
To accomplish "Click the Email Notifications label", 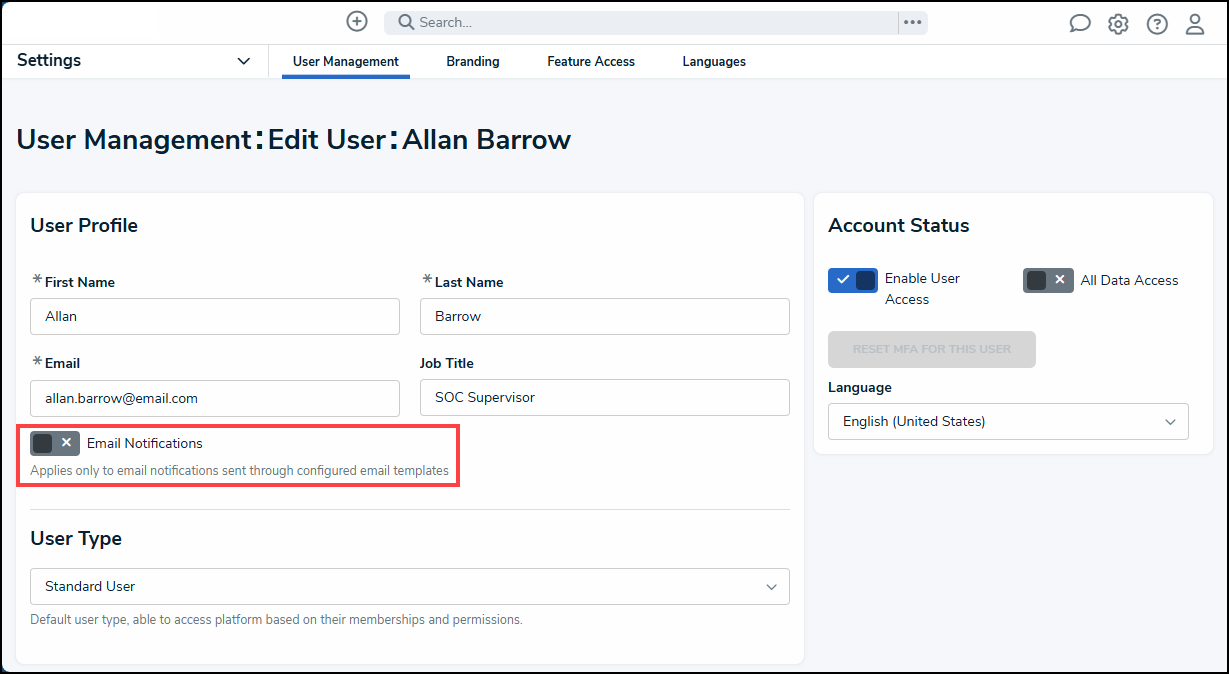I will coord(145,443).
